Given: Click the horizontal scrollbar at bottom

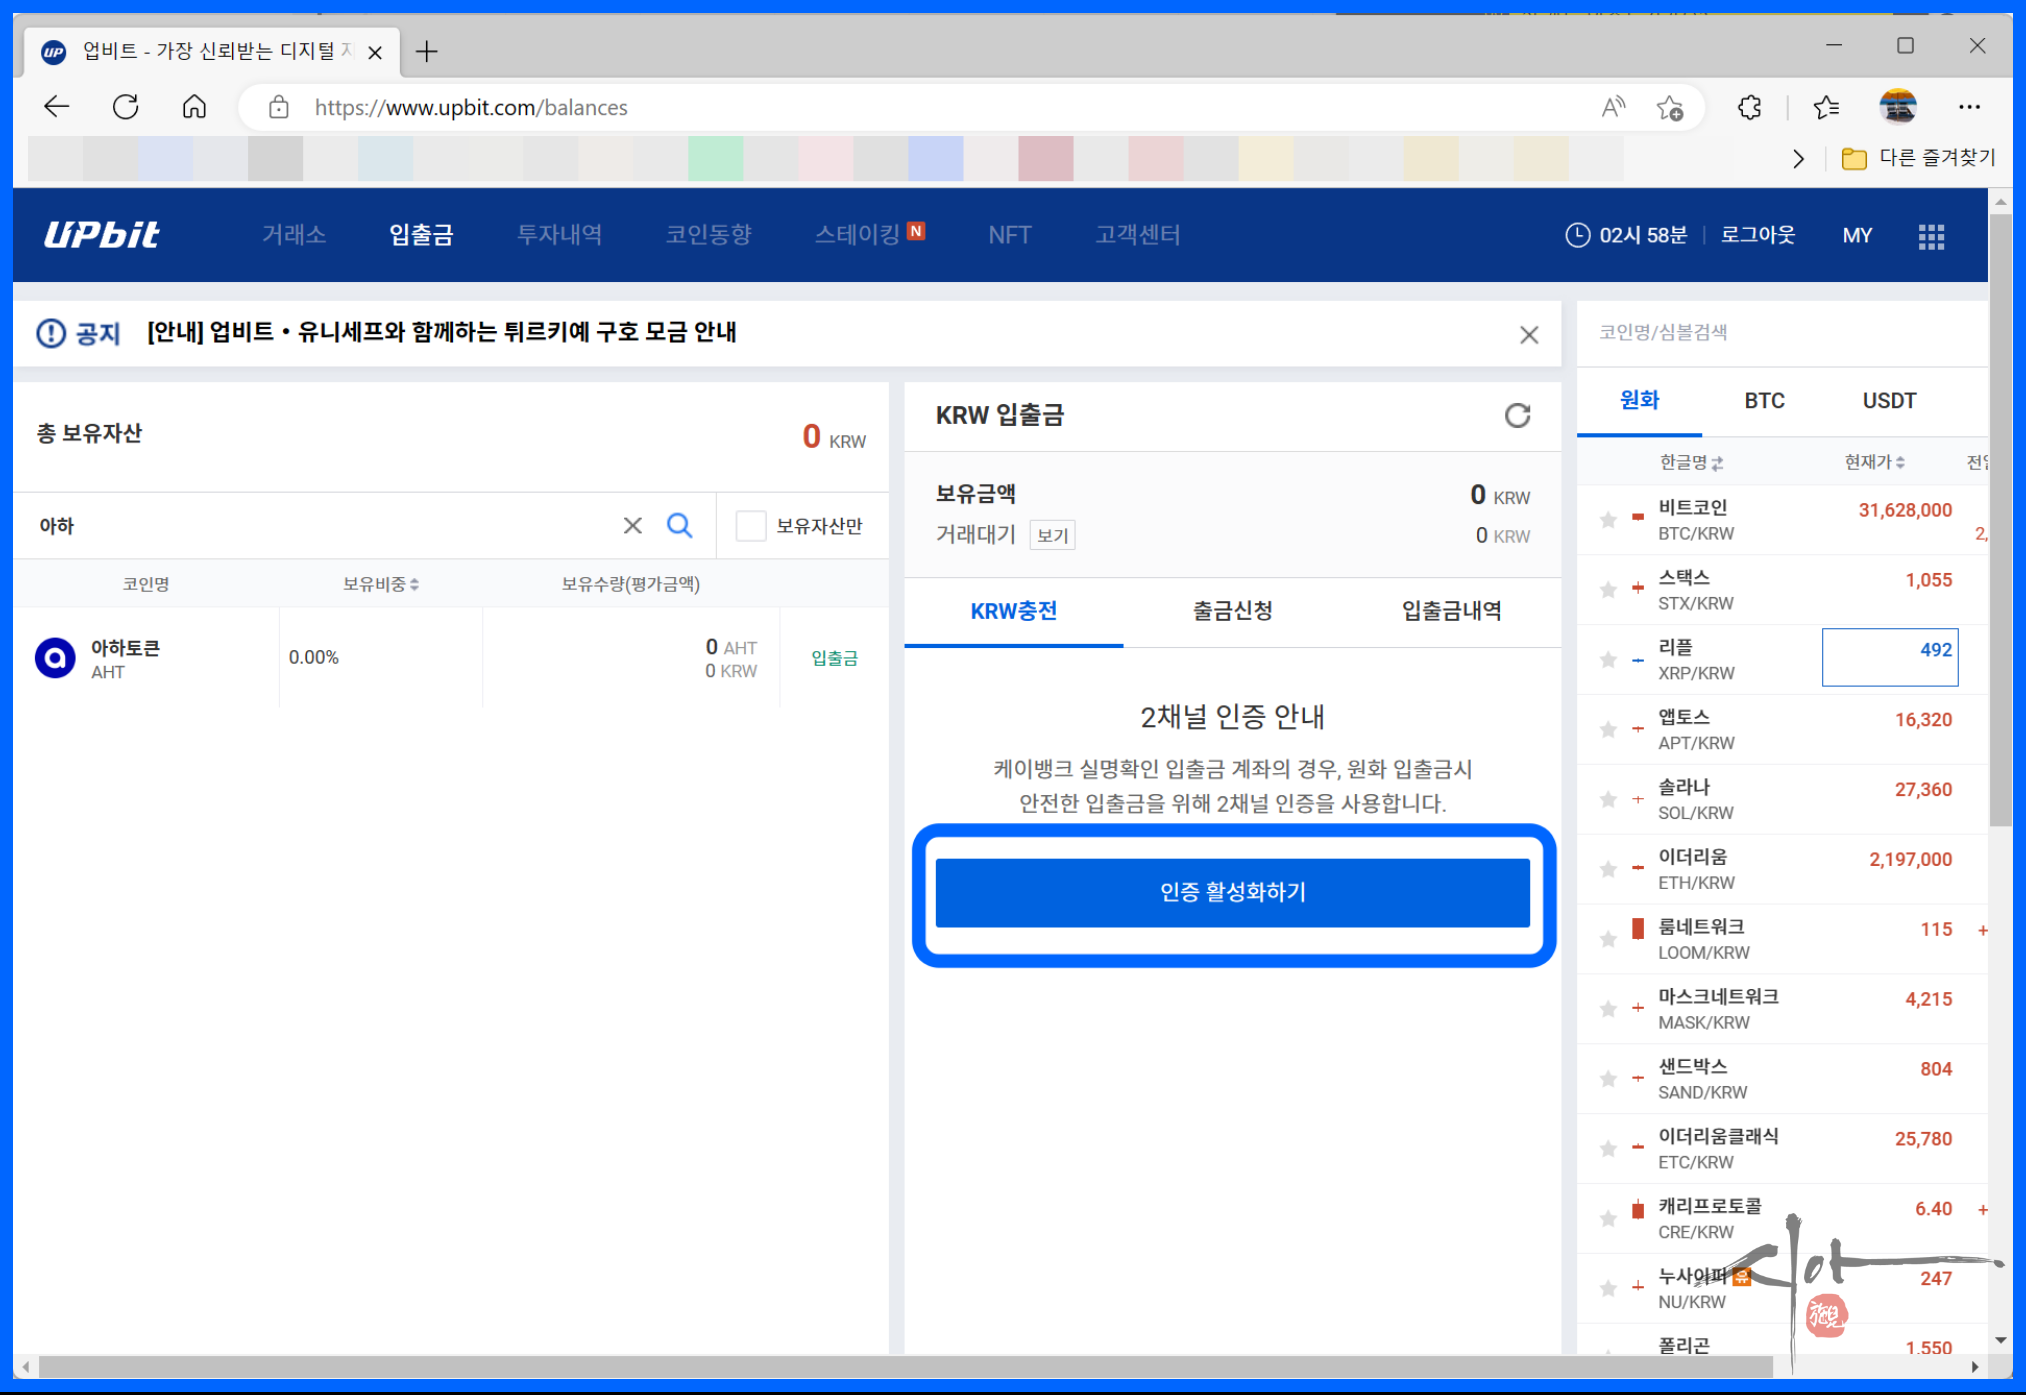Looking at the screenshot, I should pos(900,1366).
